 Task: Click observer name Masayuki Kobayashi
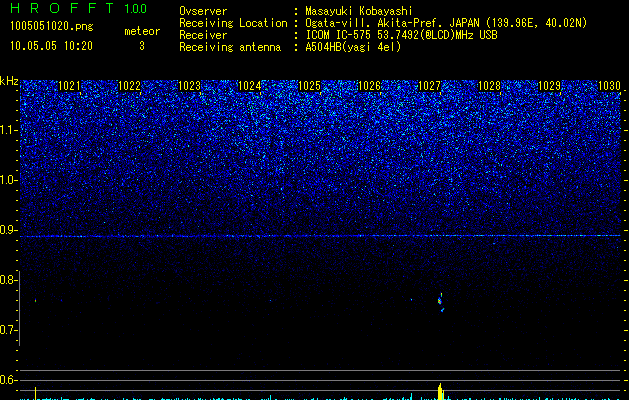tap(359, 11)
